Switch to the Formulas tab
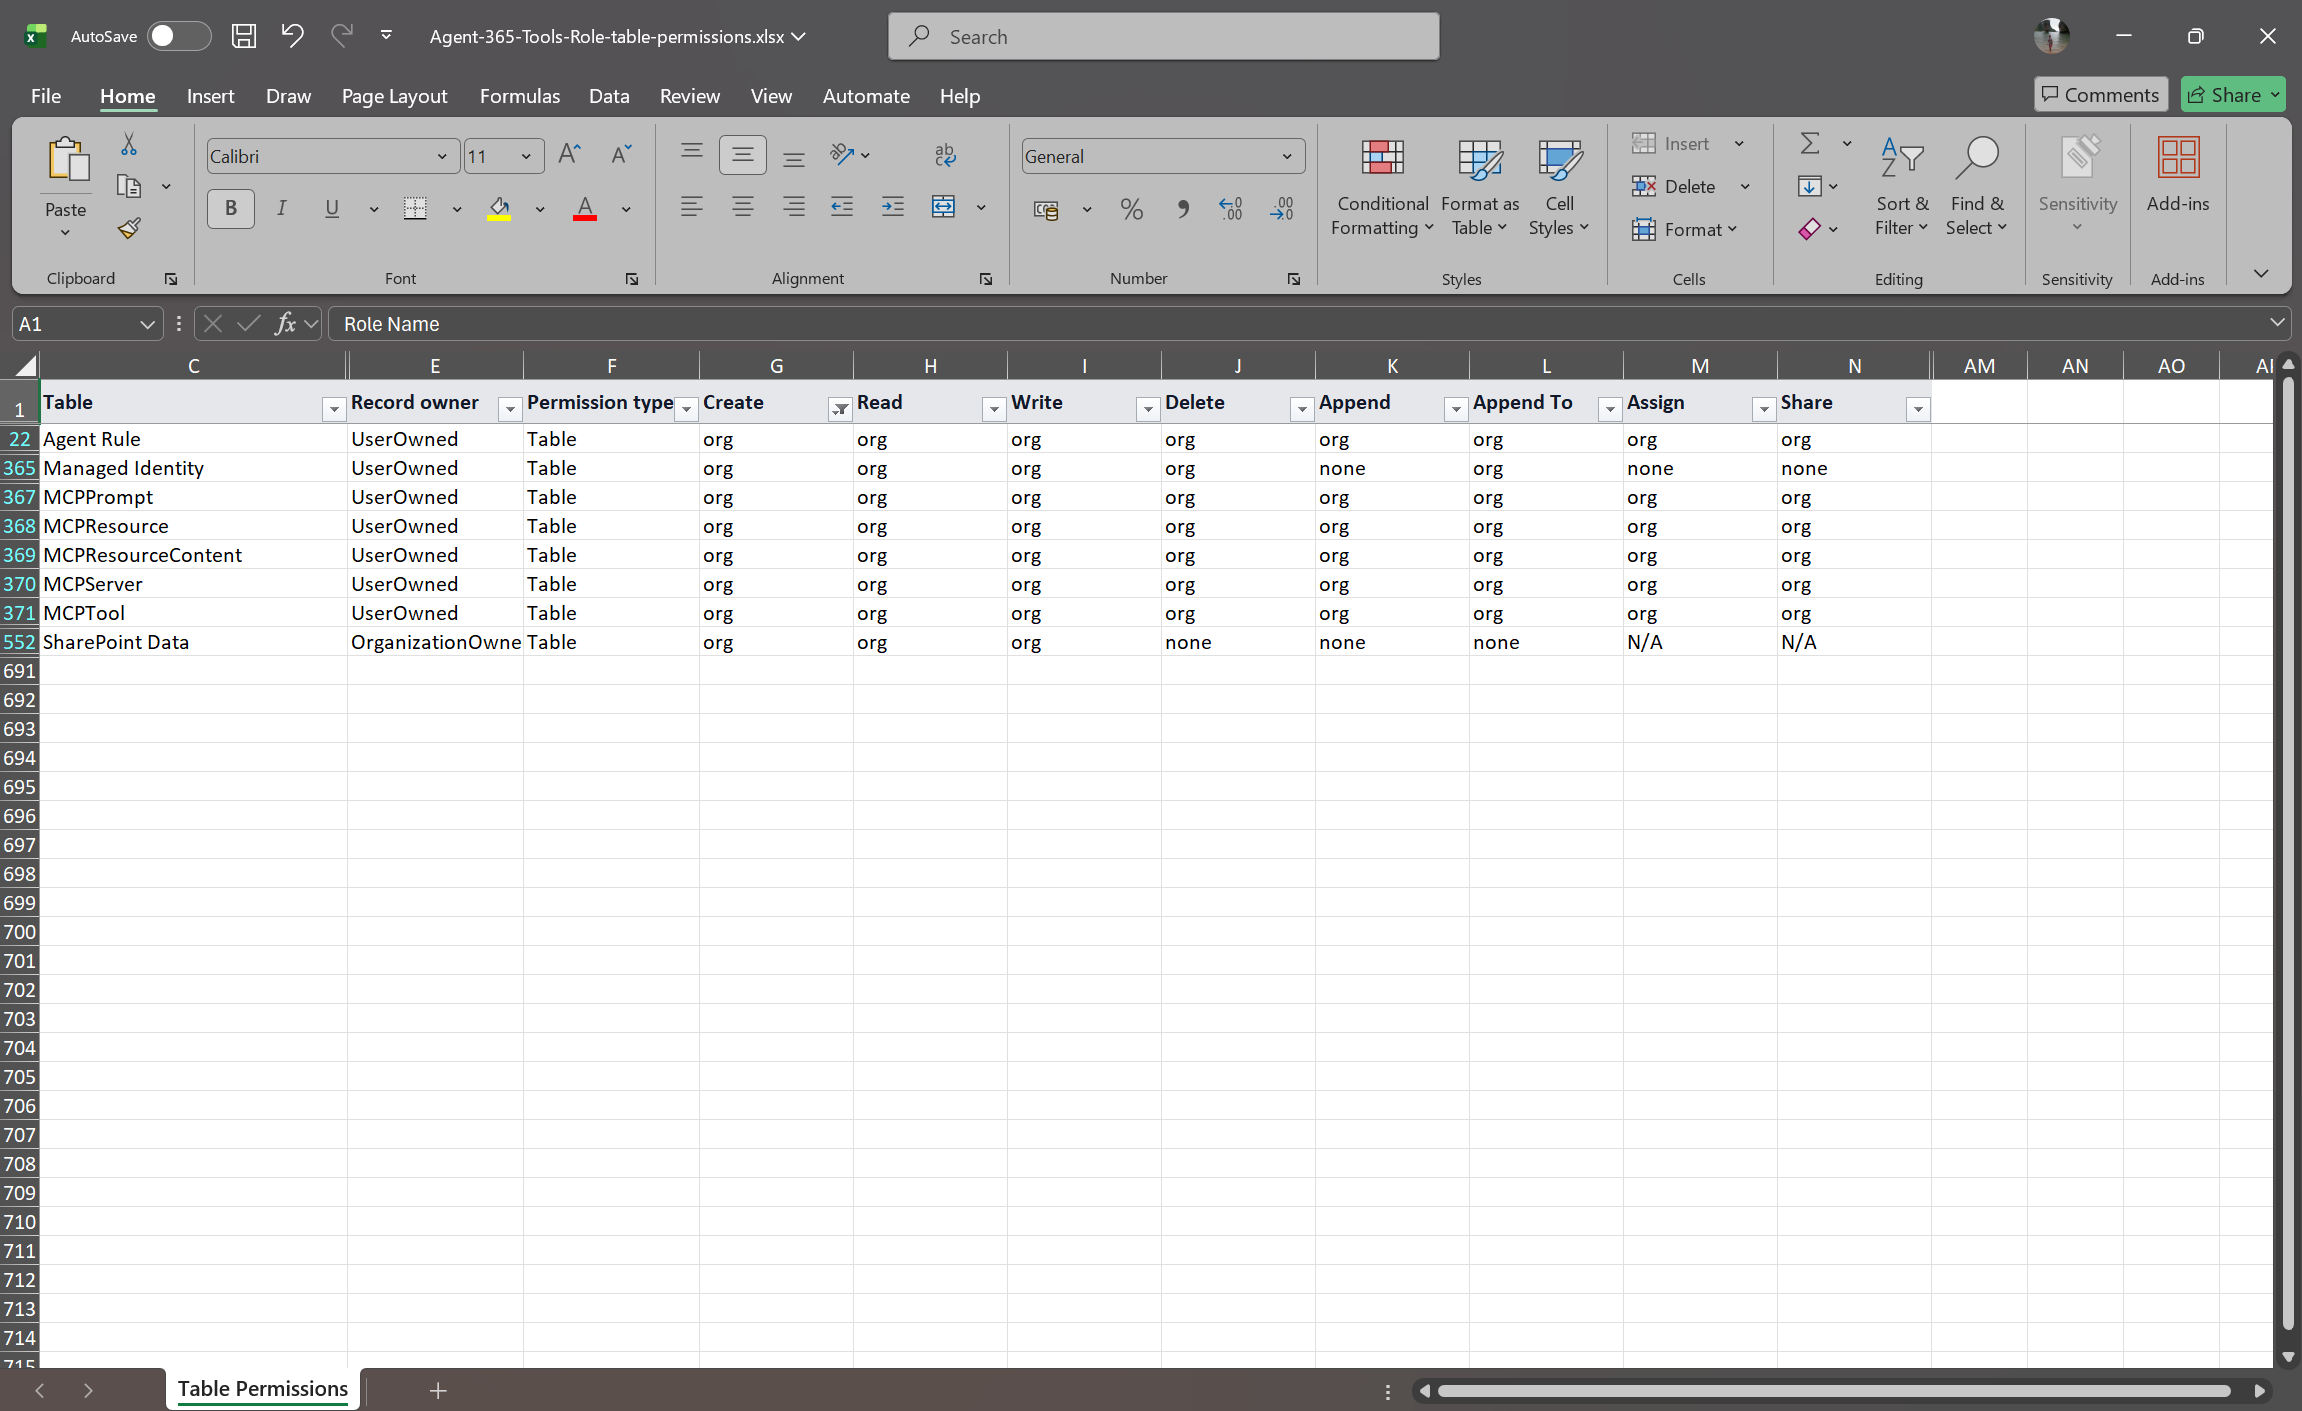 click(520, 96)
